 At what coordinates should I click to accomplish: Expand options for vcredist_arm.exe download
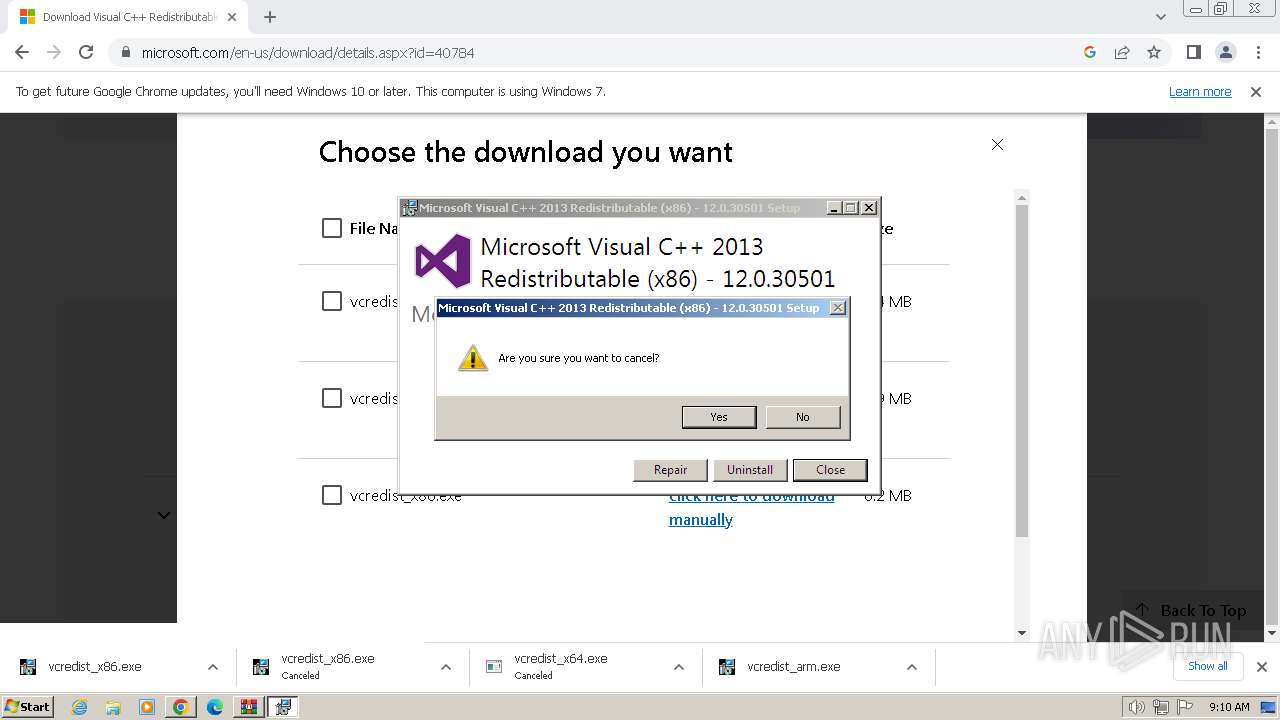pyautogui.click(x=912, y=667)
